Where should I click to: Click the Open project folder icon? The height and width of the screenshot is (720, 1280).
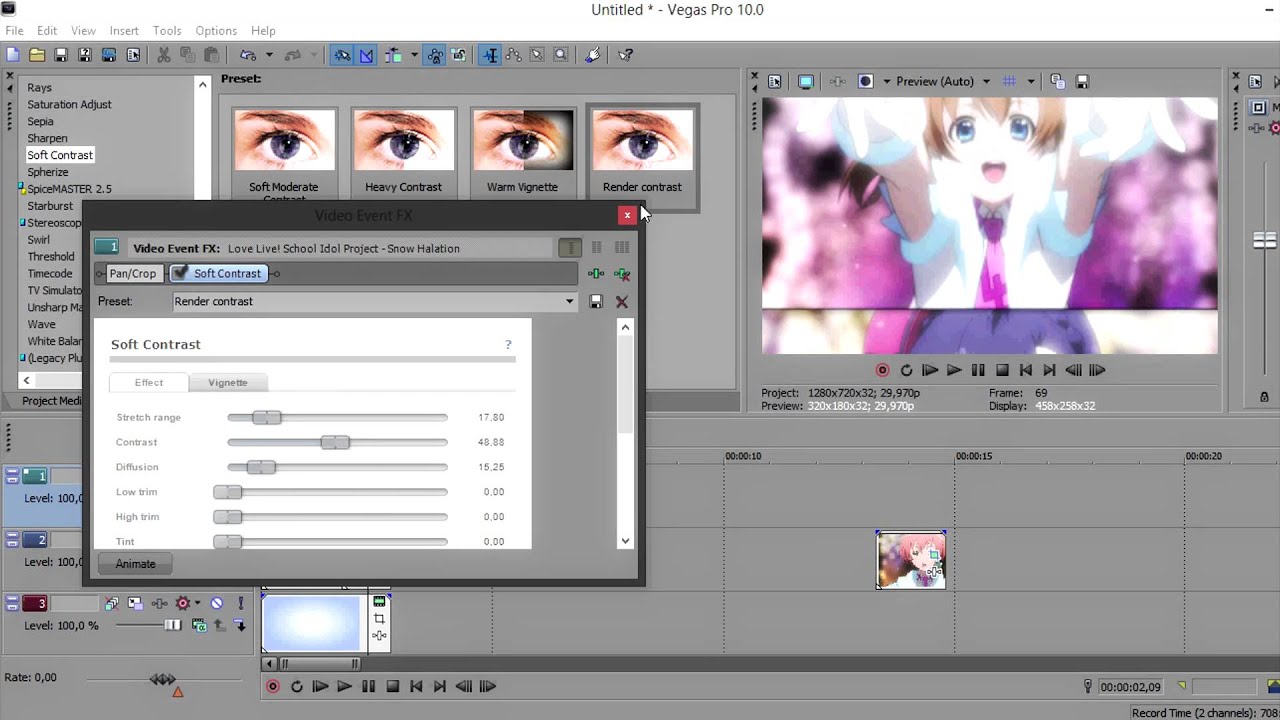(37, 55)
